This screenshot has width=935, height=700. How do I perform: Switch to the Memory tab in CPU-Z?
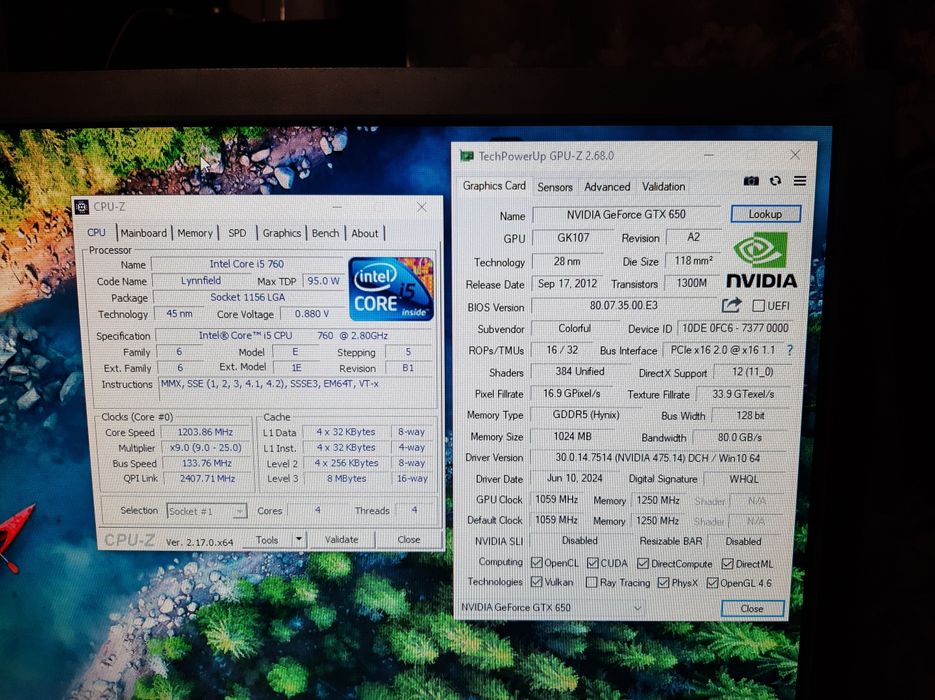pyautogui.click(x=195, y=233)
